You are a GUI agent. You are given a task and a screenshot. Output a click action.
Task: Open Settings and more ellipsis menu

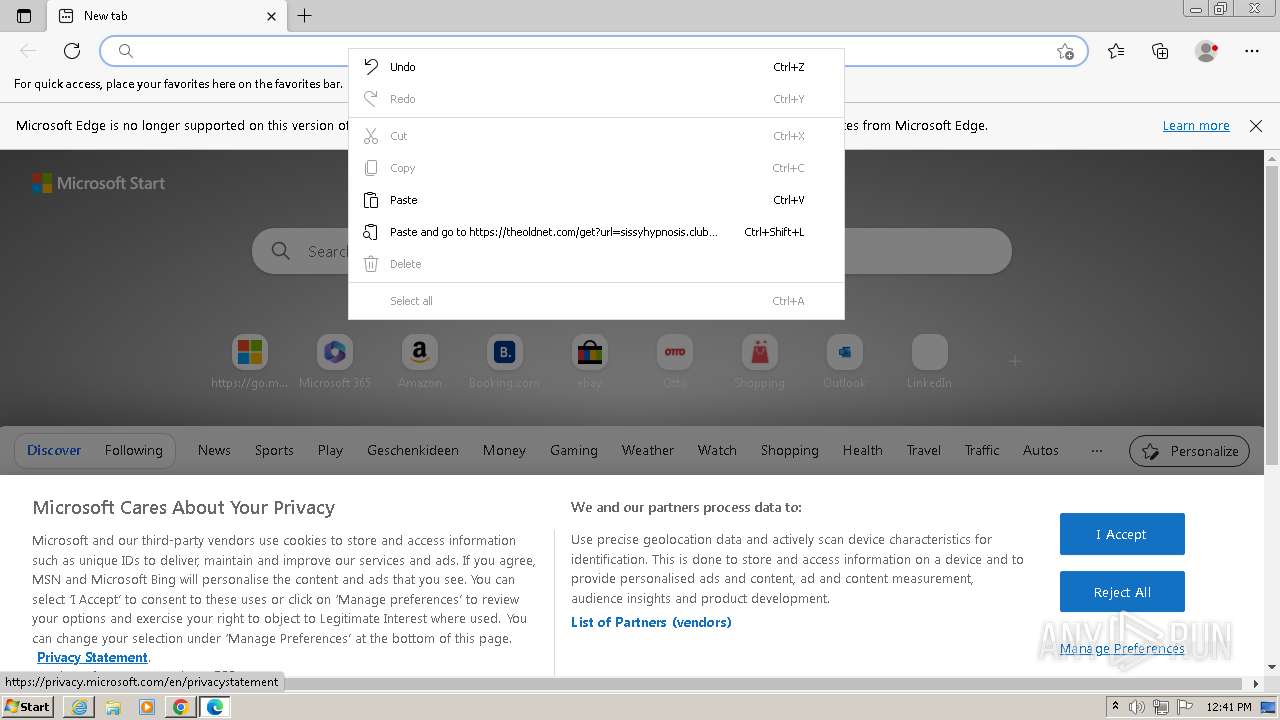(1252, 51)
